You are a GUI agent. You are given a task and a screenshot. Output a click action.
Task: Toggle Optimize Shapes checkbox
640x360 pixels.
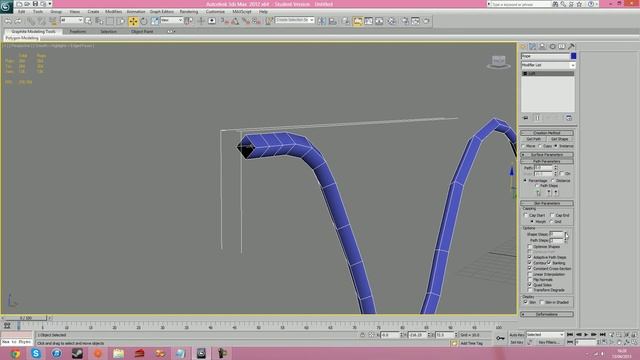530,247
